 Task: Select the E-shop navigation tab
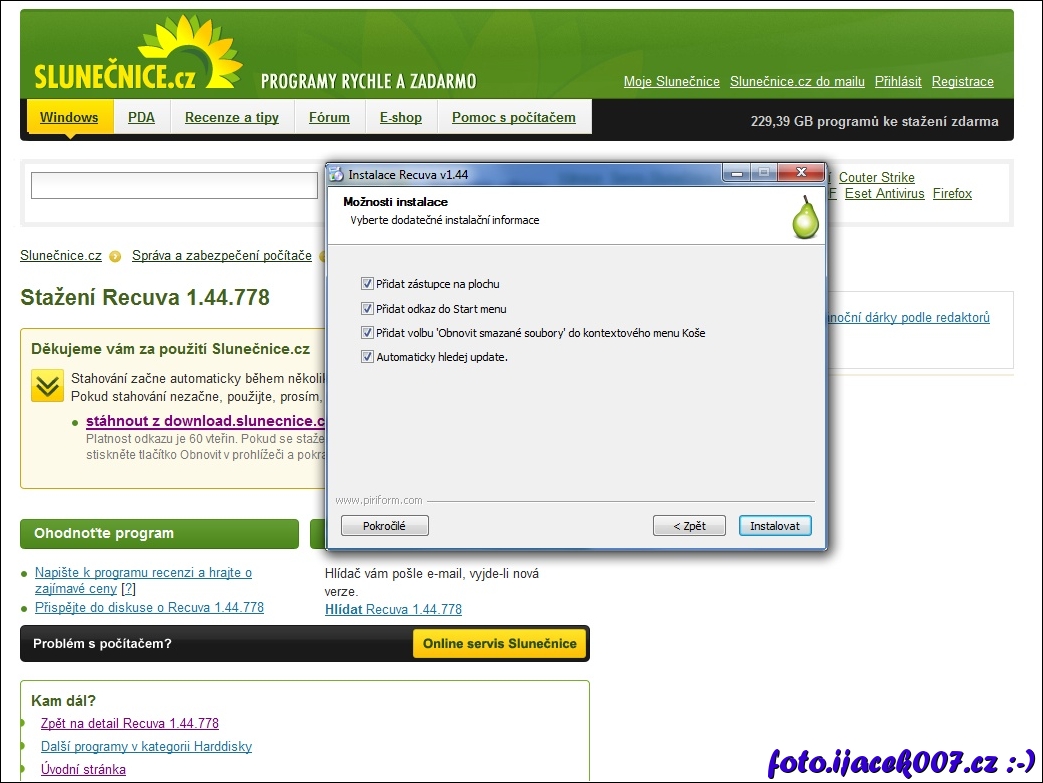pyautogui.click(x=400, y=117)
